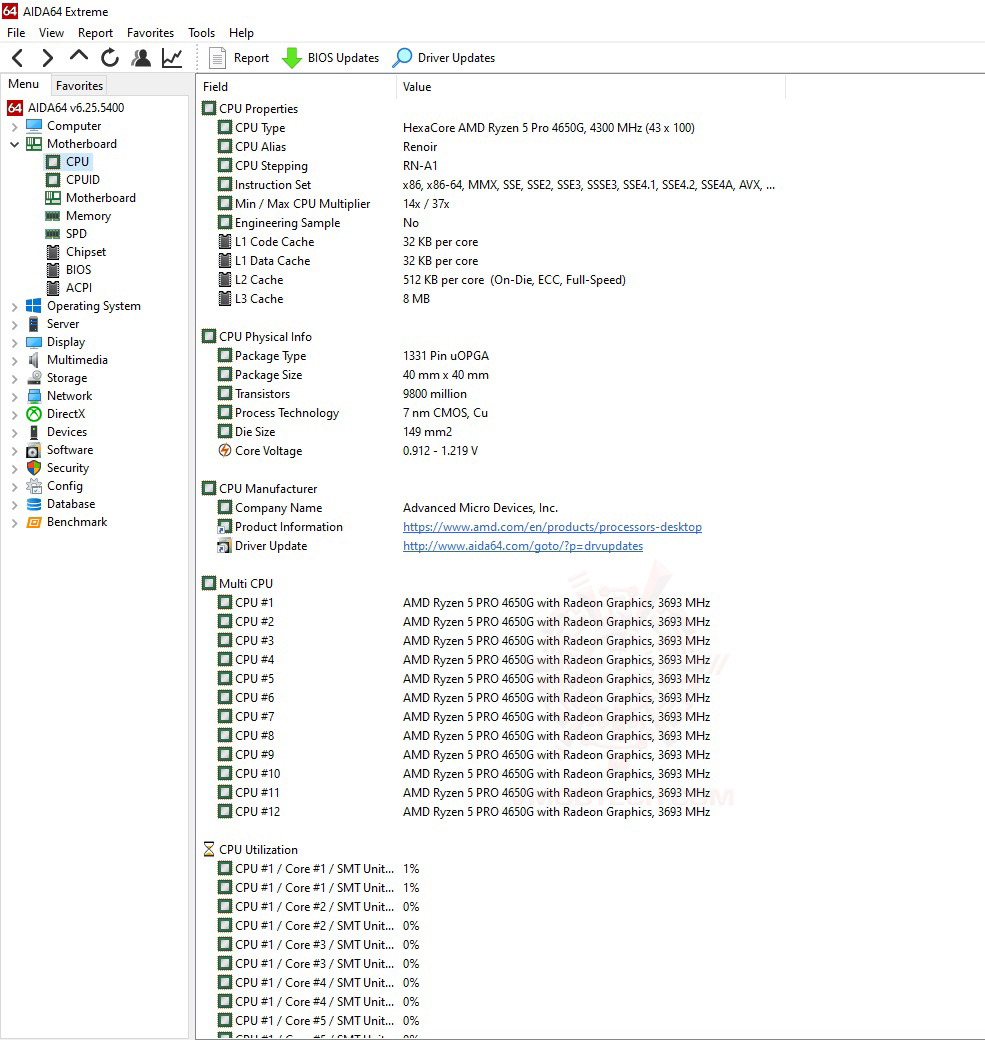Click the Field column header
This screenshot has height=1040, width=985.
[296, 87]
